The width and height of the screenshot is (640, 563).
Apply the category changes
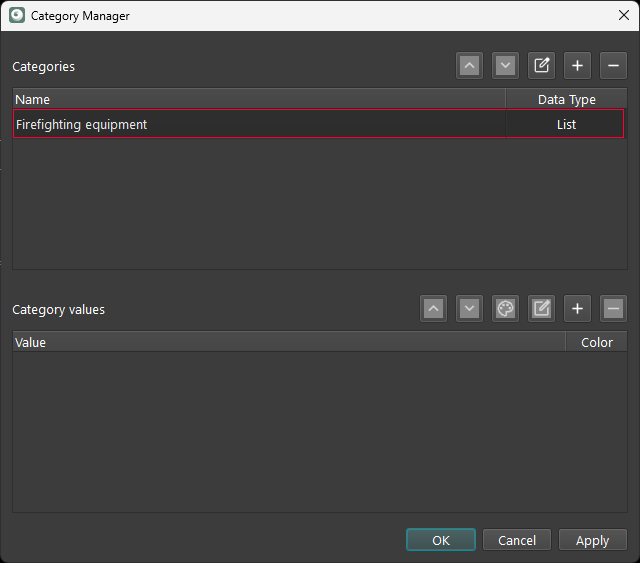592,540
